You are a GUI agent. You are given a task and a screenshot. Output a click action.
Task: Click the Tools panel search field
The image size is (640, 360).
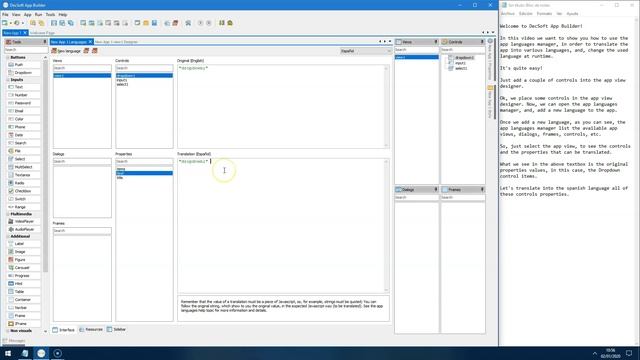(26, 50)
